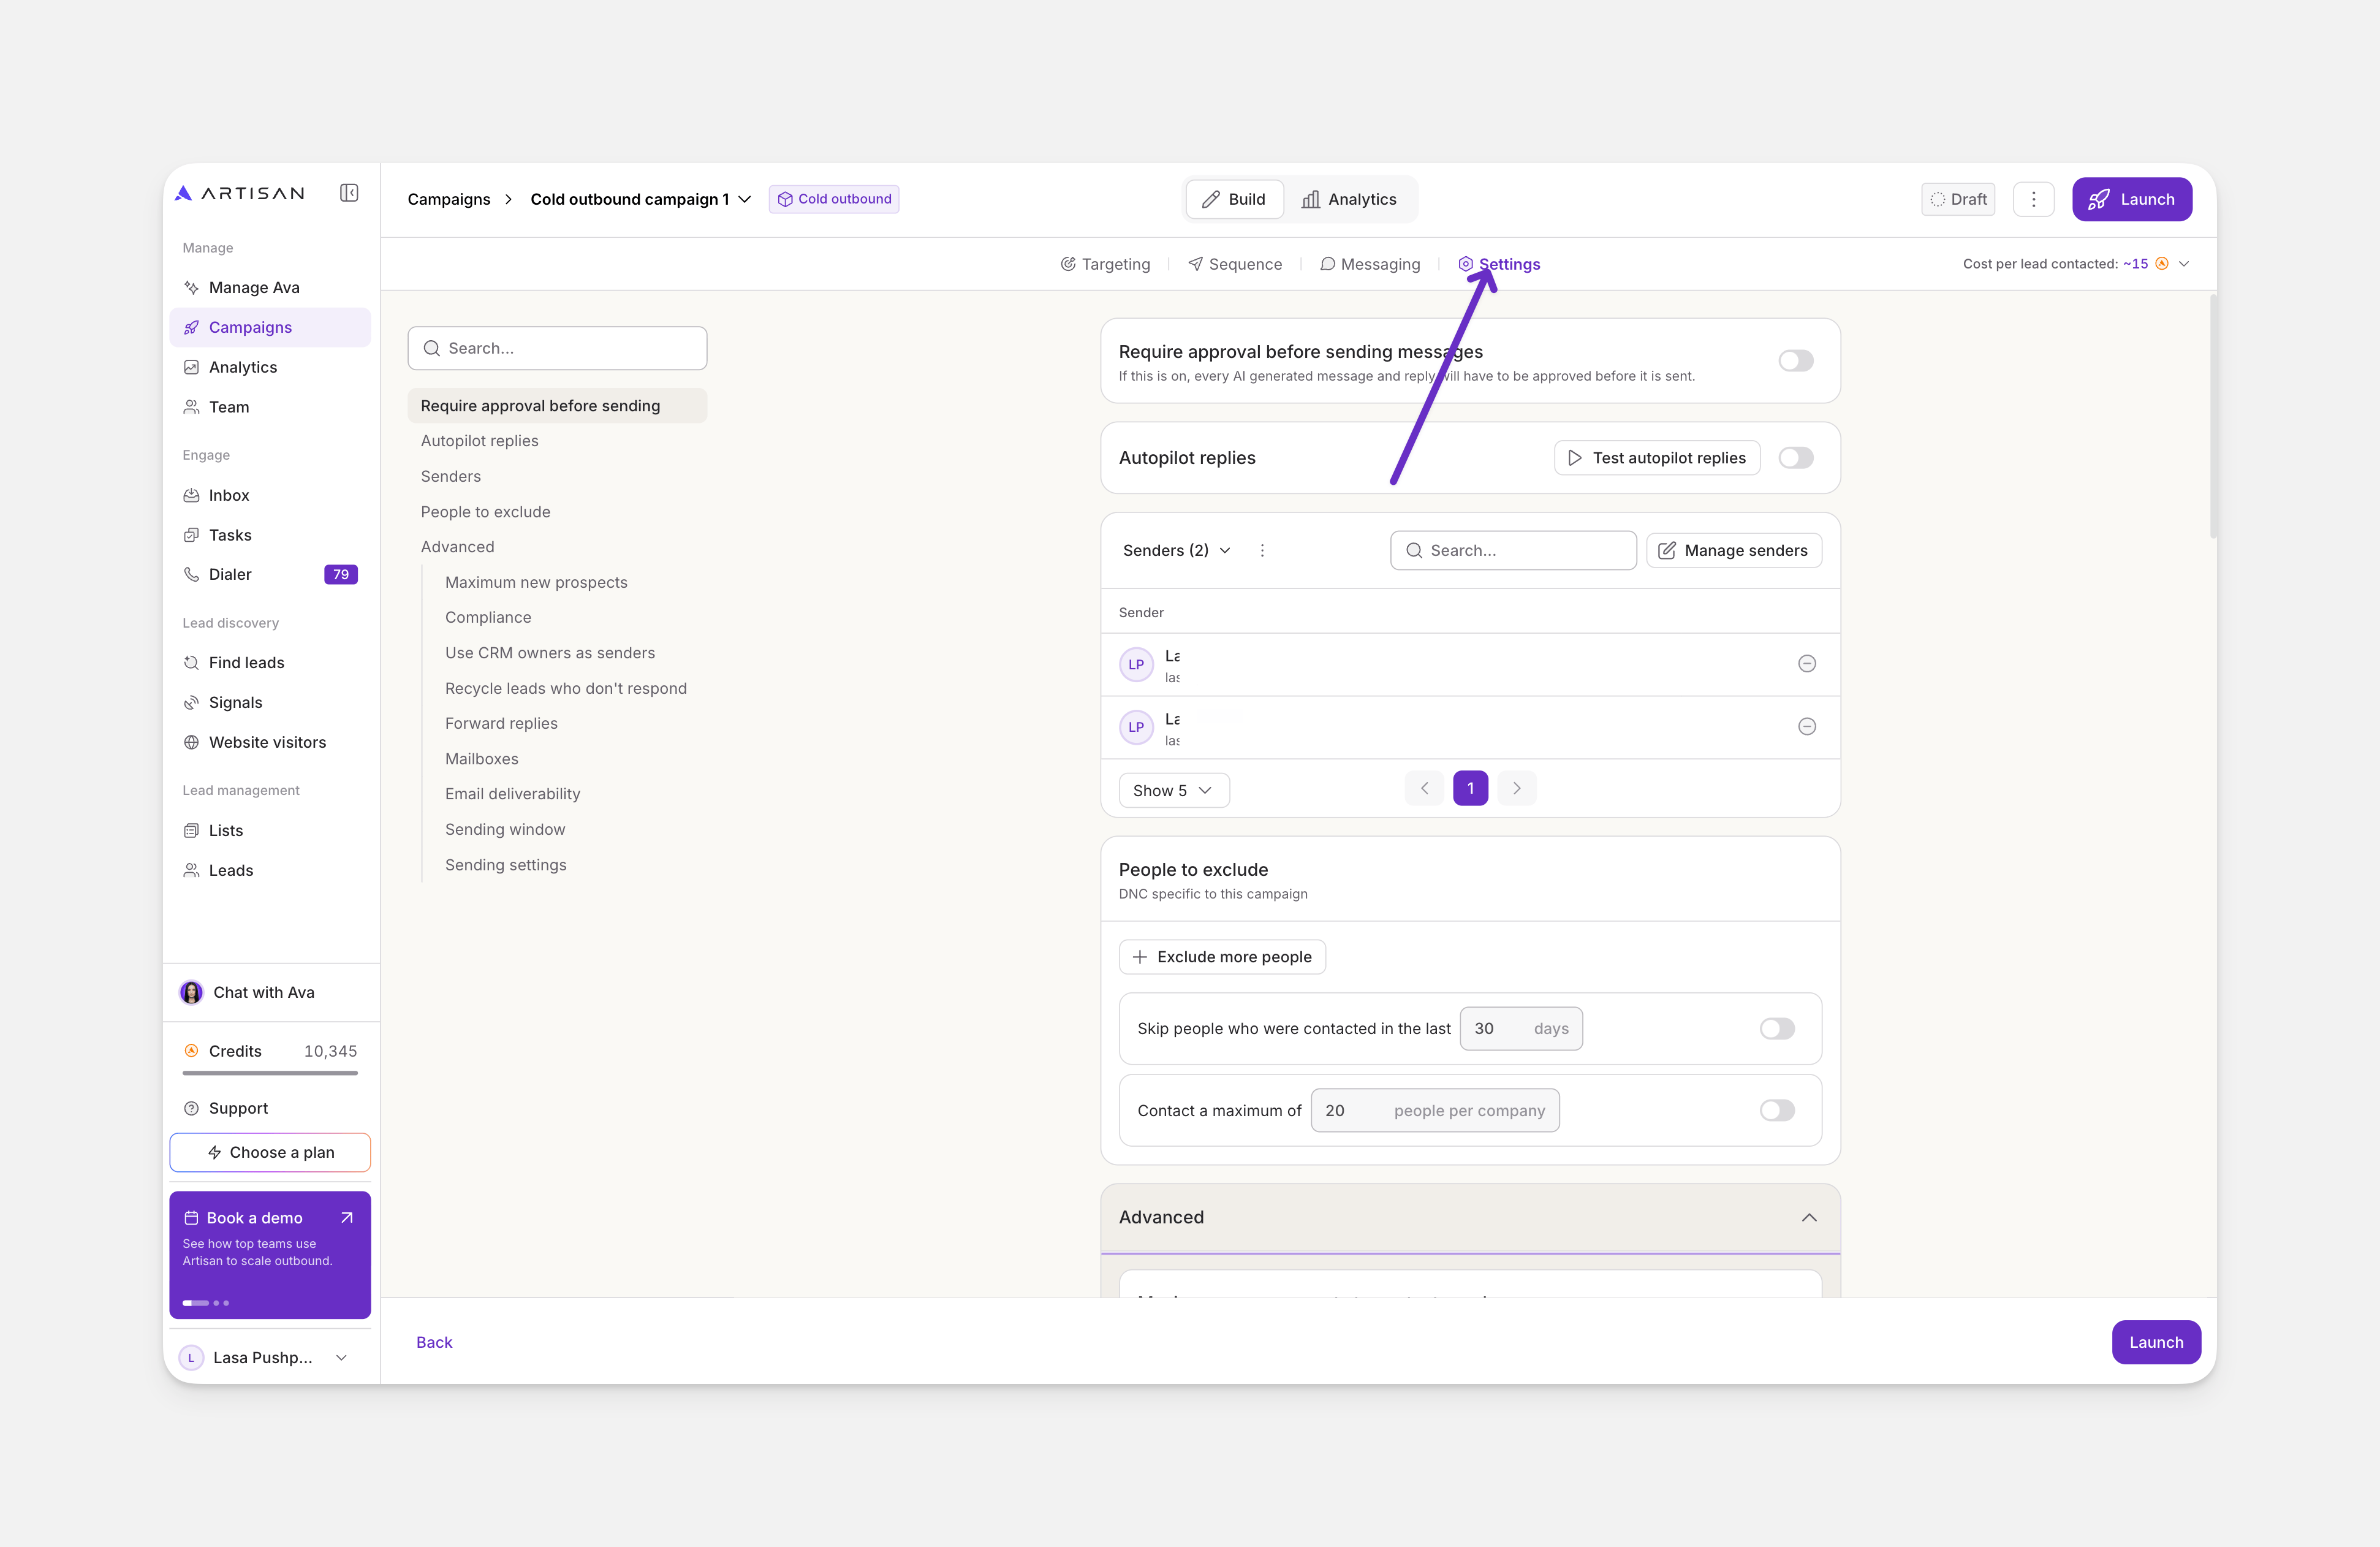Screen dimensions: 2380x1547
Task: Click the Book a demo carousel dots
Action: [206, 1304]
